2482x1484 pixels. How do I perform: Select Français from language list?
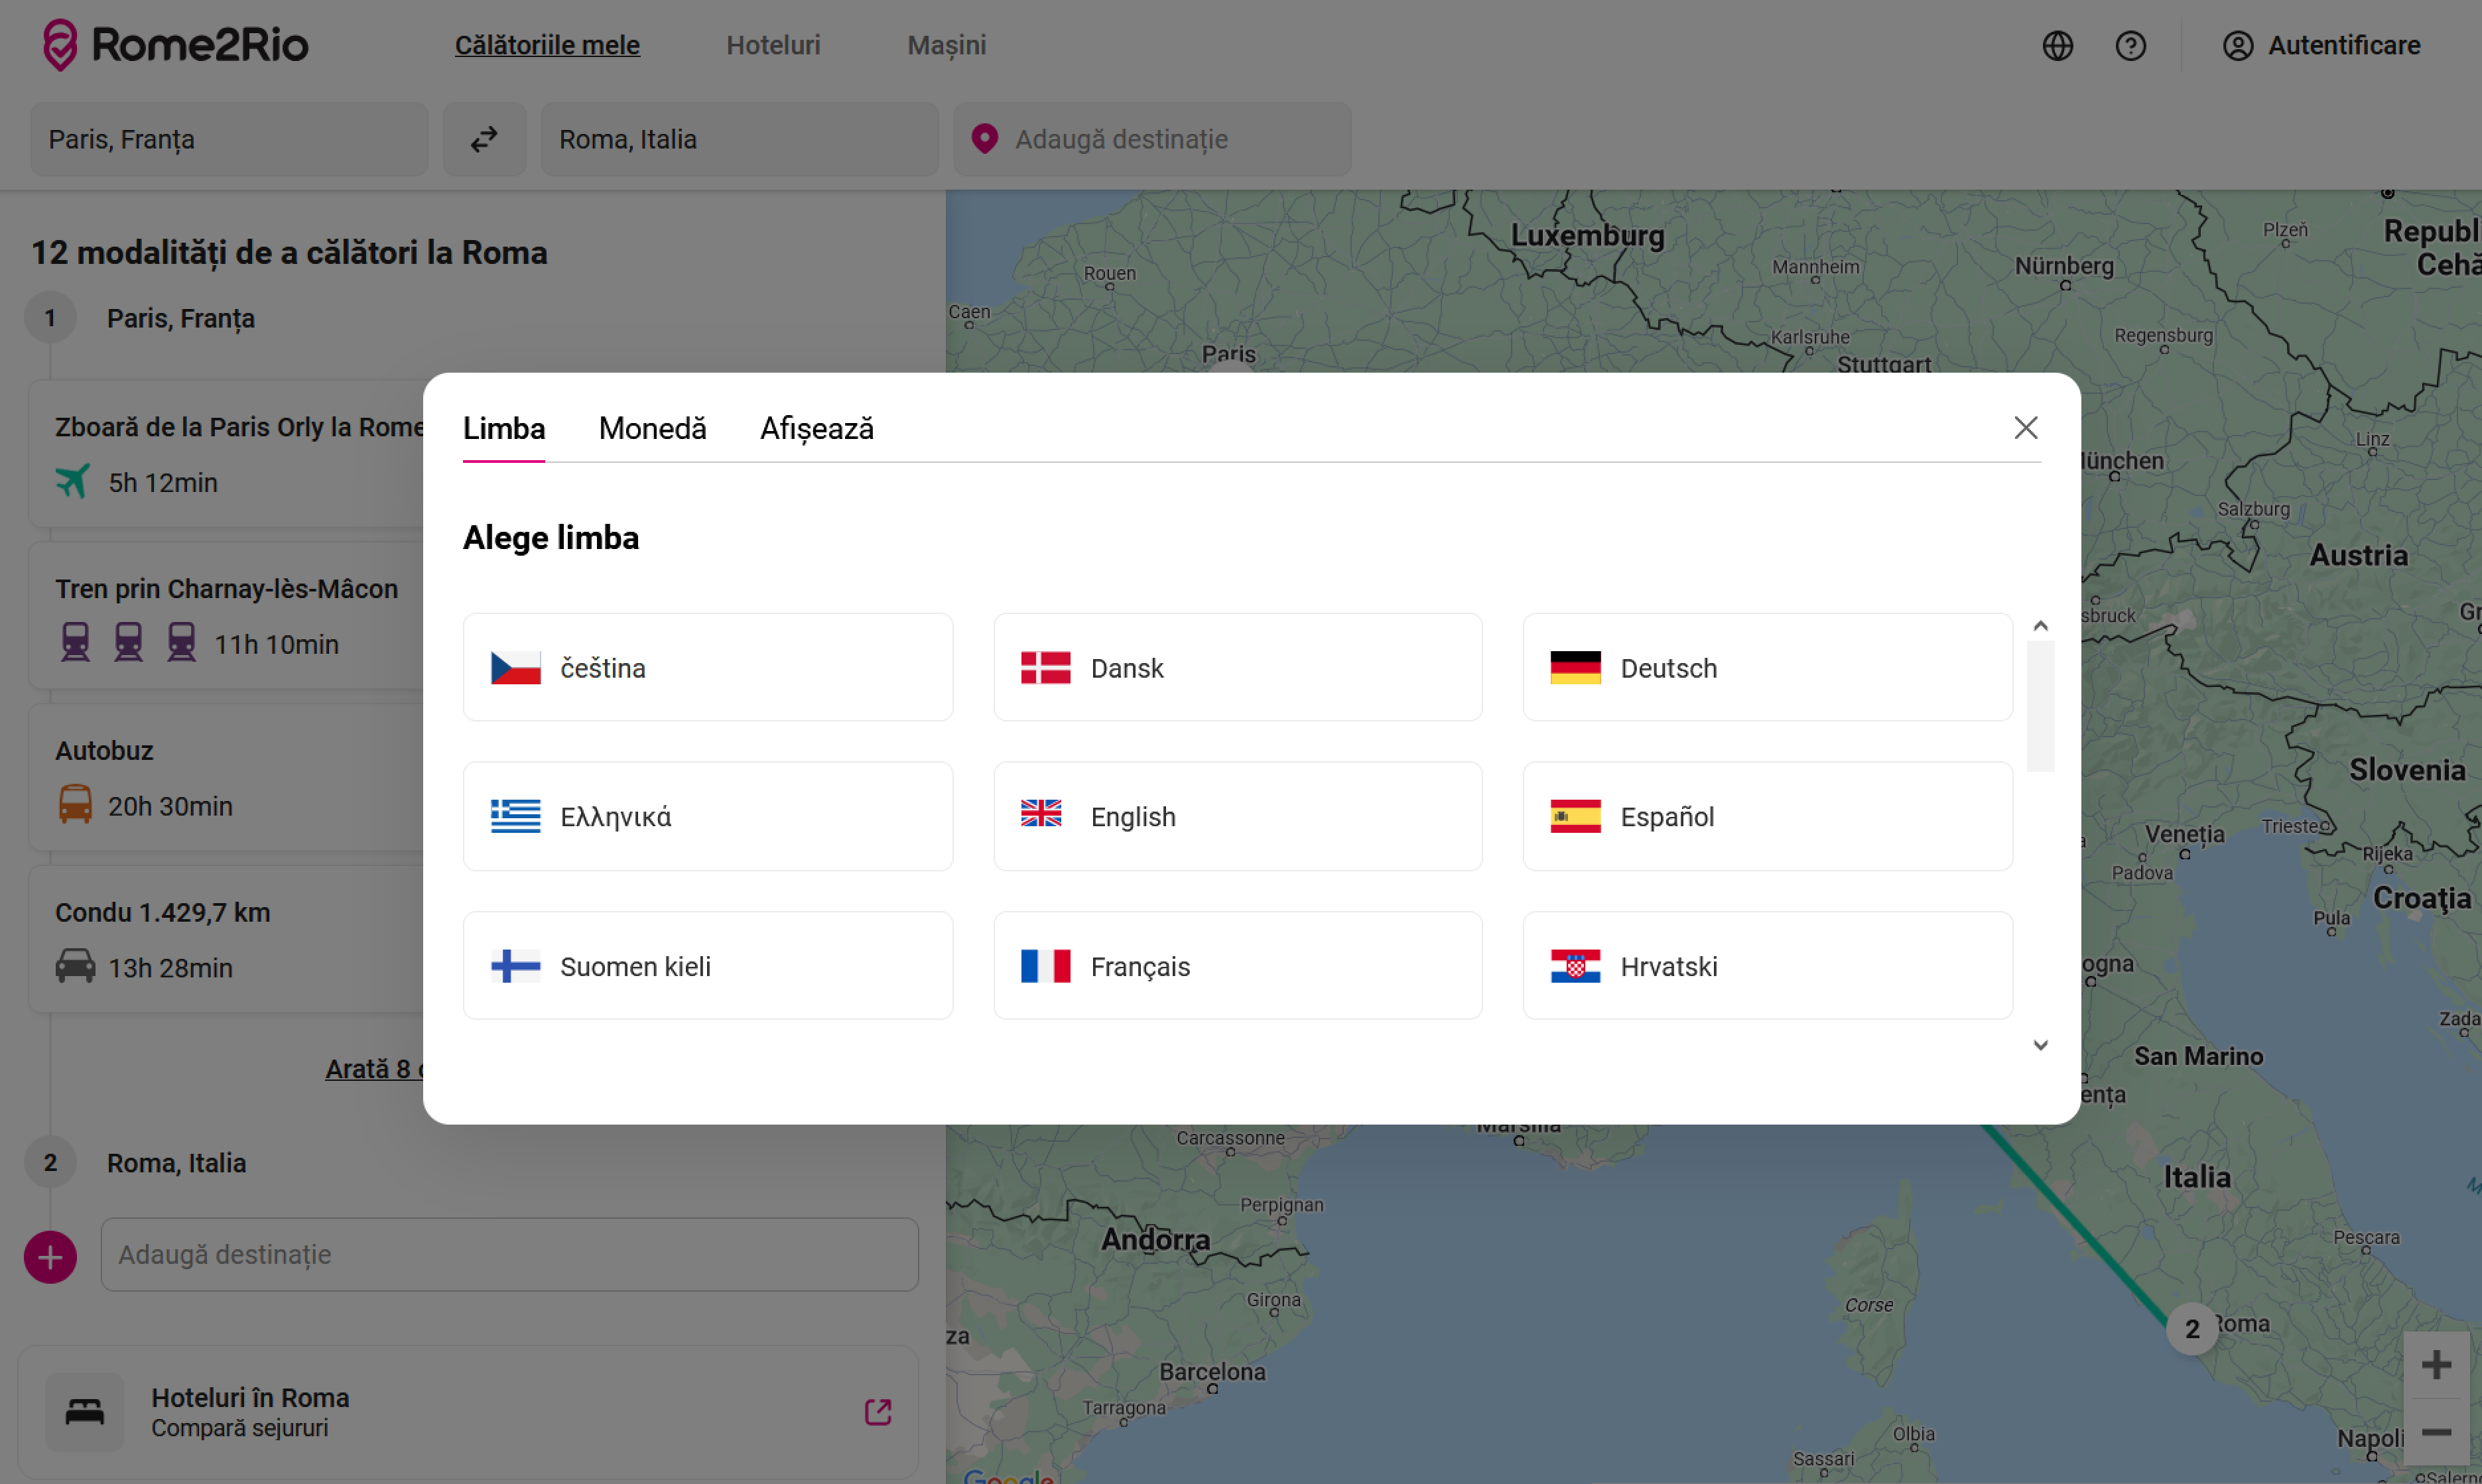[1237, 965]
